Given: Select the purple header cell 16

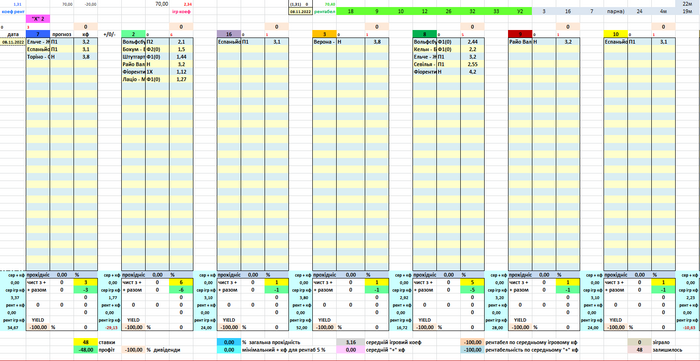Looking at the screenshot, I should [229, 34].
